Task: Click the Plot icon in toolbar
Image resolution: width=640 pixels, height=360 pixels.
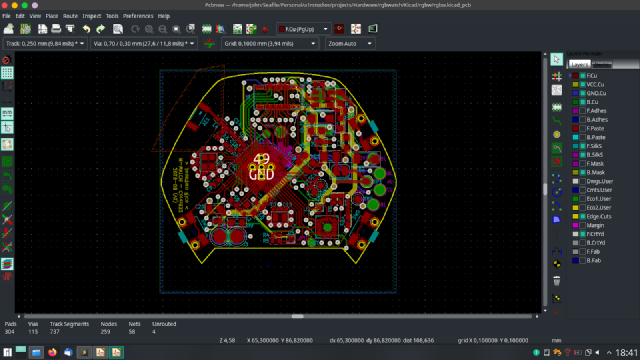Action: click(x=70, y=29)
